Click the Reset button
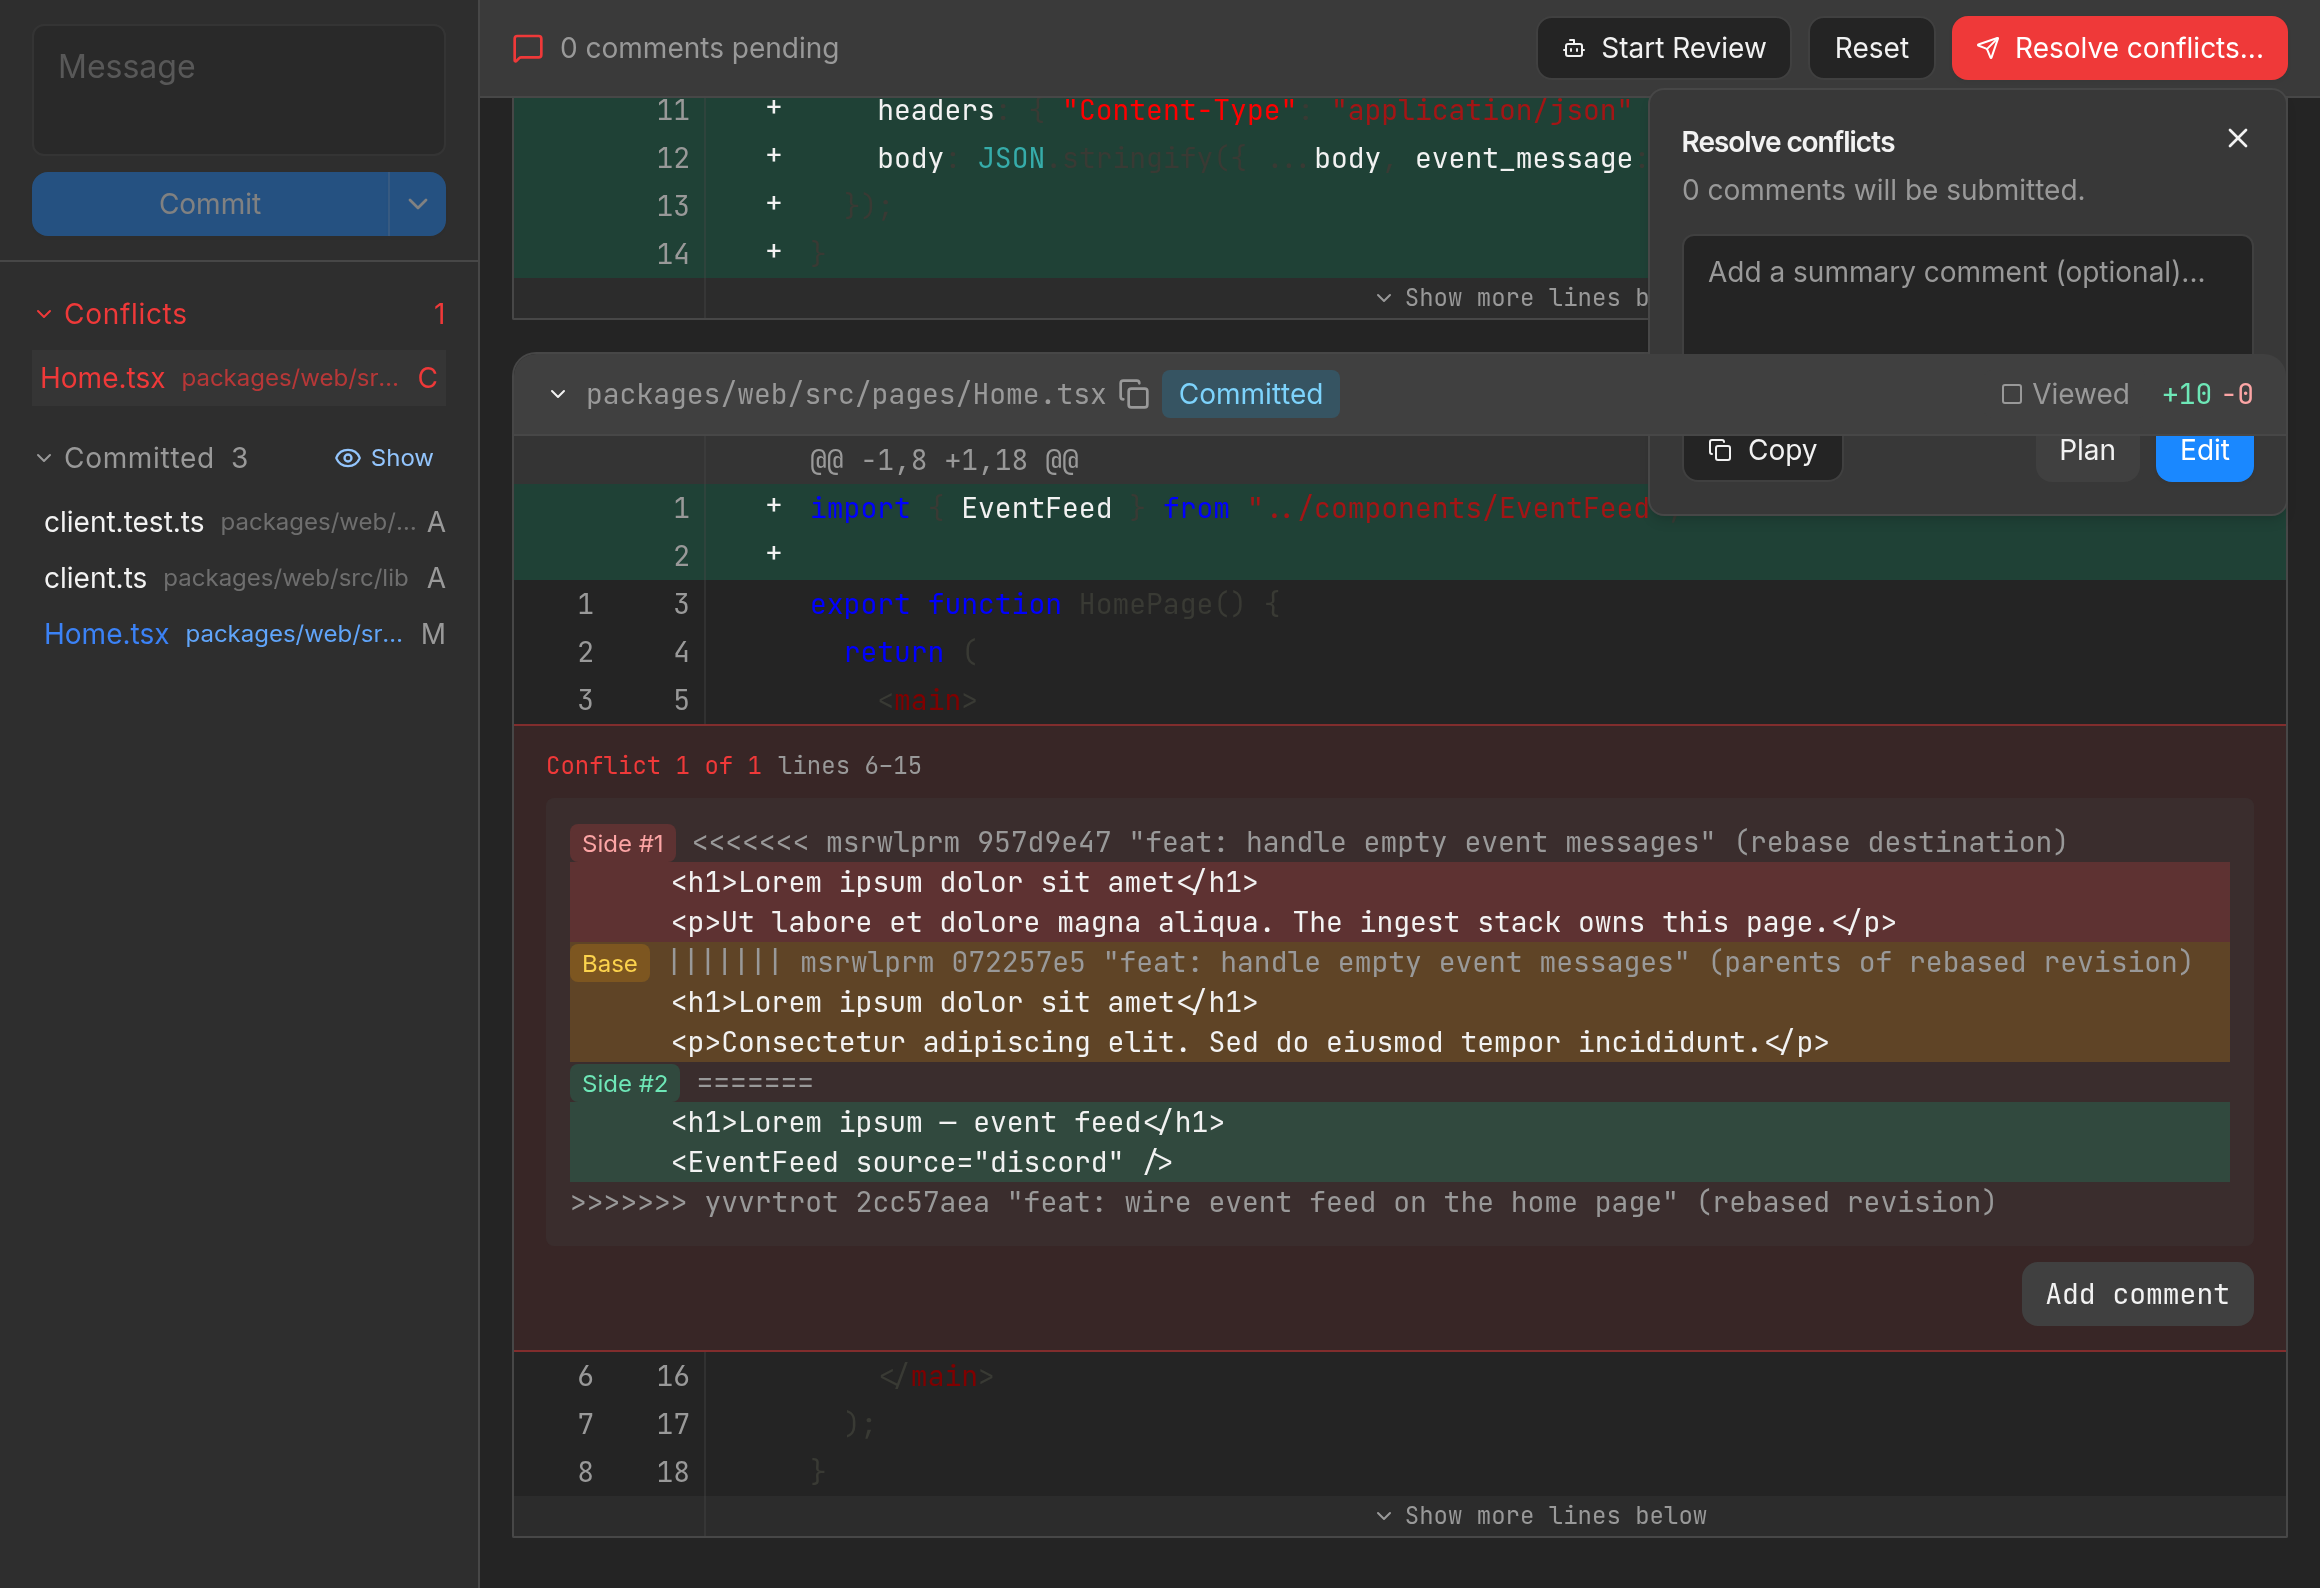 point(1871,48)
